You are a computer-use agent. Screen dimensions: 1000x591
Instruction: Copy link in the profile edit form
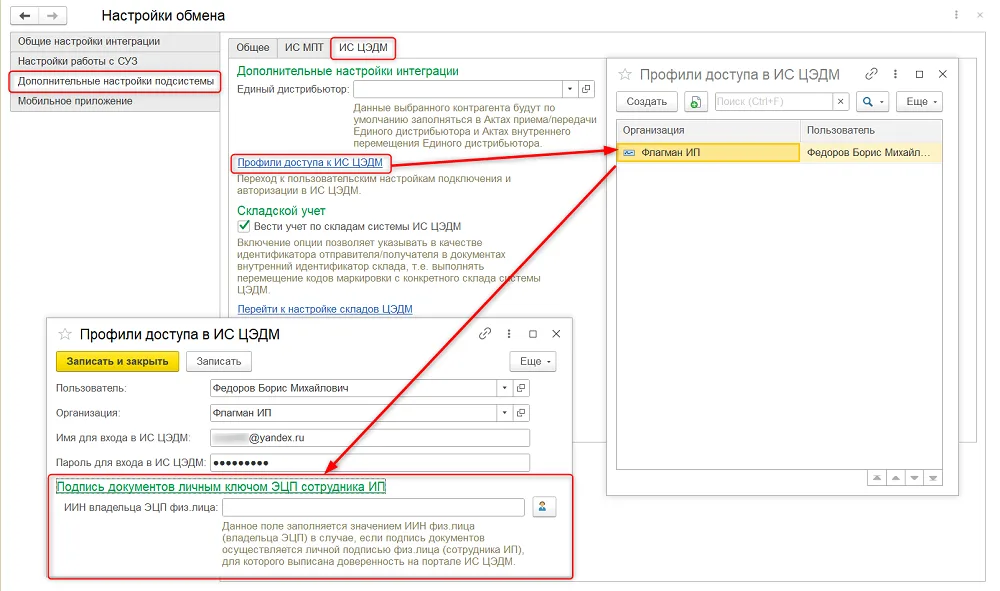click(x=485, y=333)
